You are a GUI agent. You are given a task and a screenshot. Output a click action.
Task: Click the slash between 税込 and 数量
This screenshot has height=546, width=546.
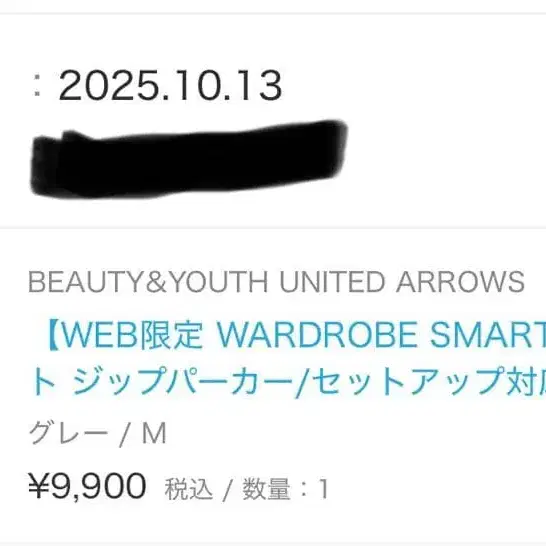227,490
